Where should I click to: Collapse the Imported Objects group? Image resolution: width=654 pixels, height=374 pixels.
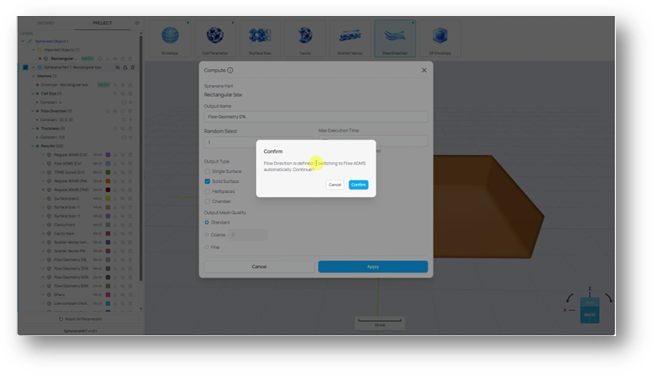click(x=33, y=50)
